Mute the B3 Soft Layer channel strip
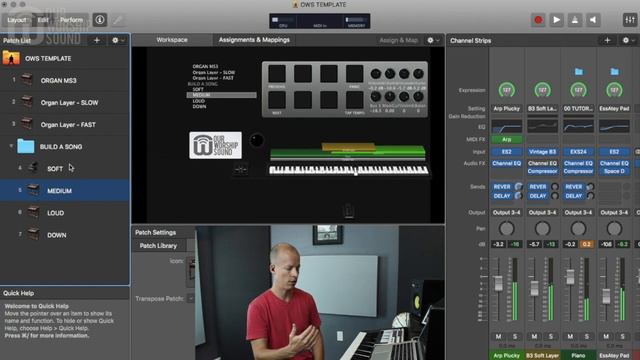This screenshot has height=360, width=640. [x=534, y=337]
